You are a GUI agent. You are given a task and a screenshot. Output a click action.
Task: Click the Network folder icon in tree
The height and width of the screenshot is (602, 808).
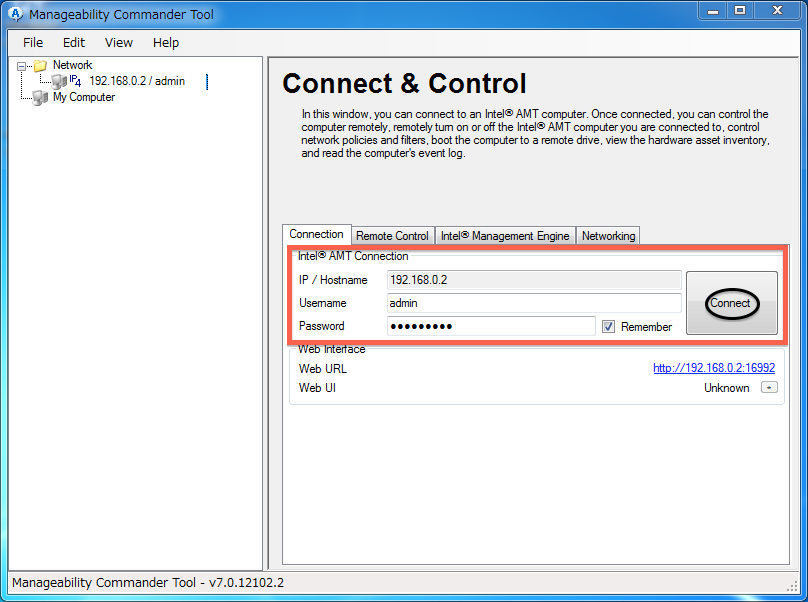(x=40, y=65)
